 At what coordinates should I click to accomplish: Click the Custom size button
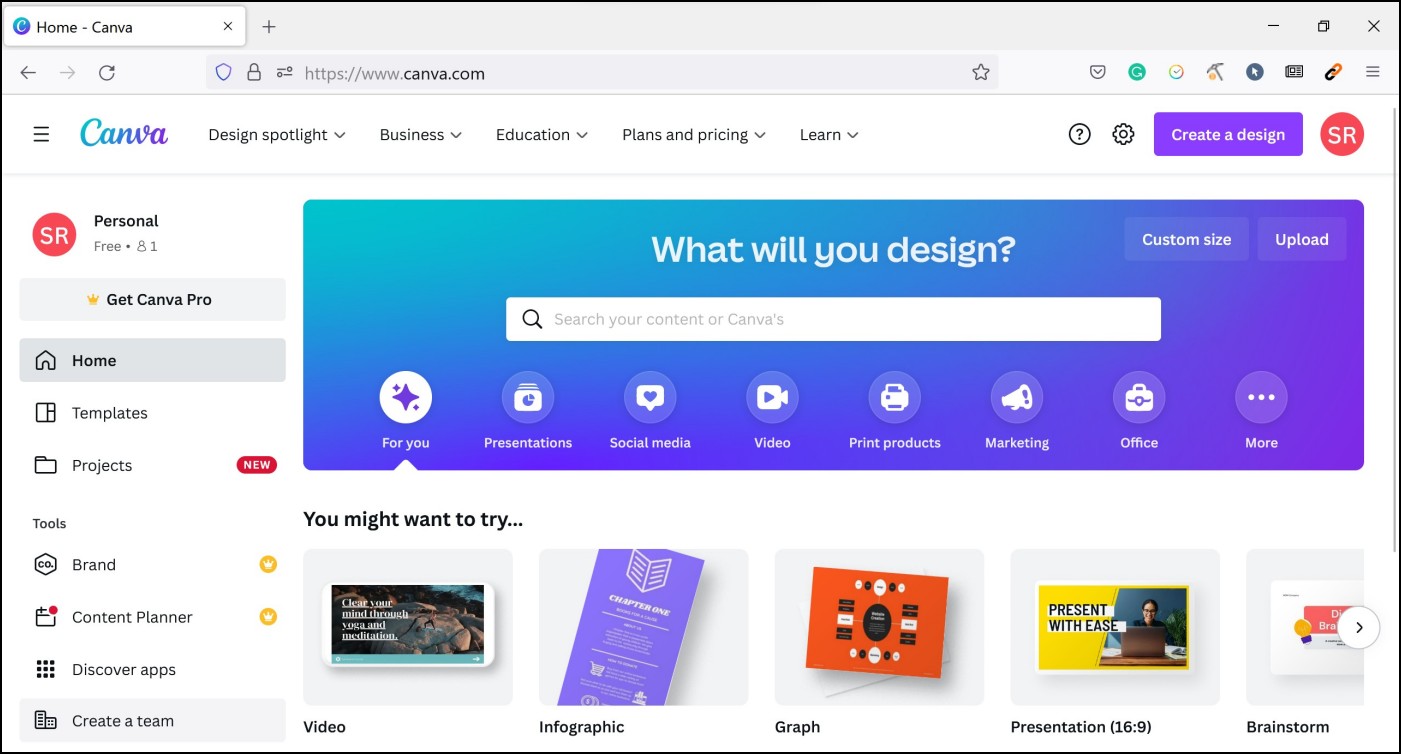[1186, 239]
